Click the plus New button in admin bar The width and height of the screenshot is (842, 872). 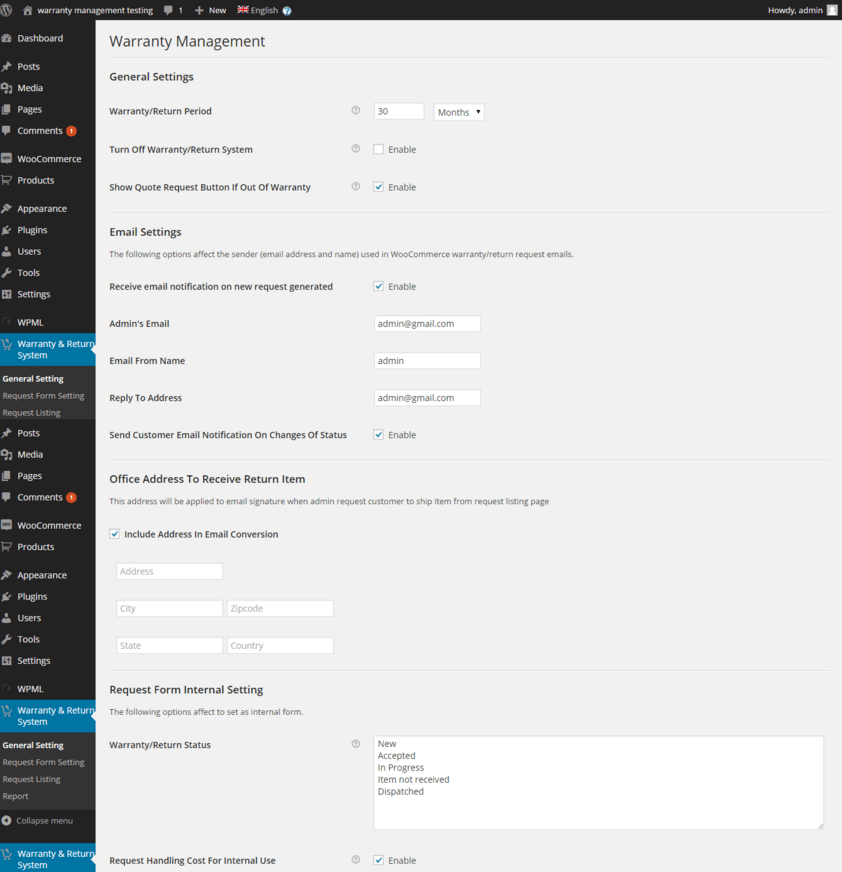(x=210, y=10)
